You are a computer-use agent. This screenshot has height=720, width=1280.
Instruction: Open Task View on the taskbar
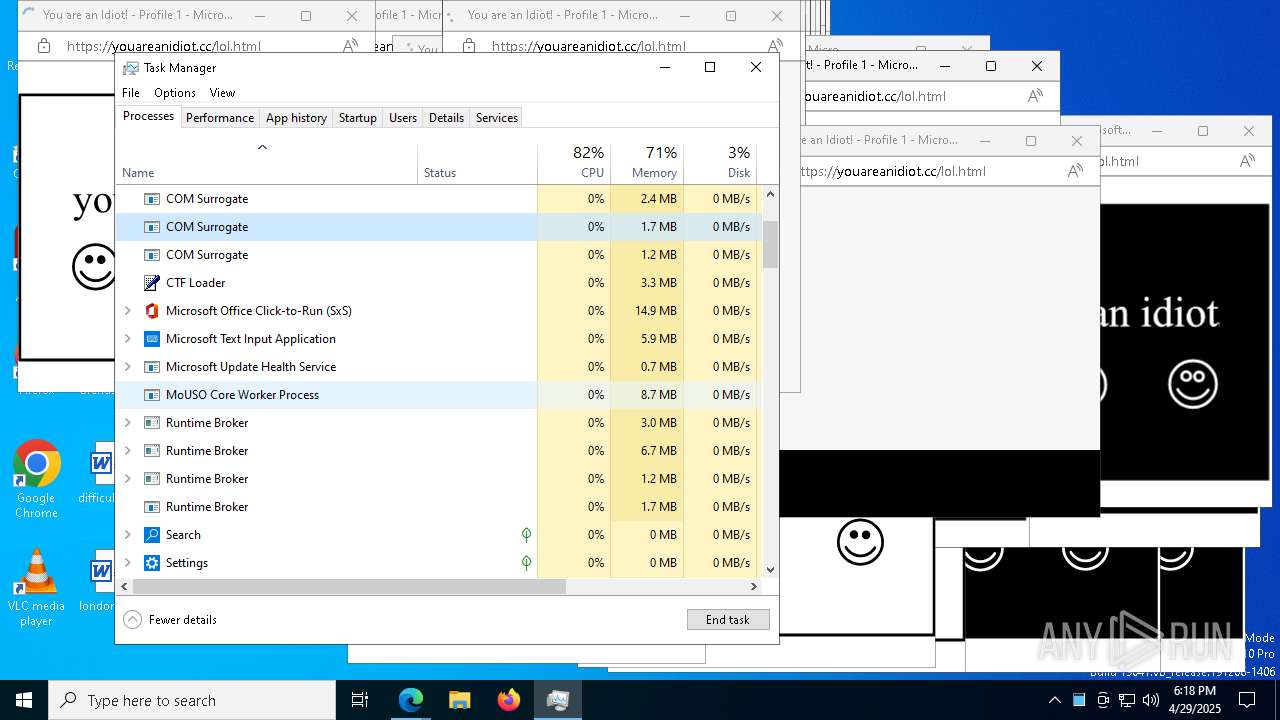(360, 700)
